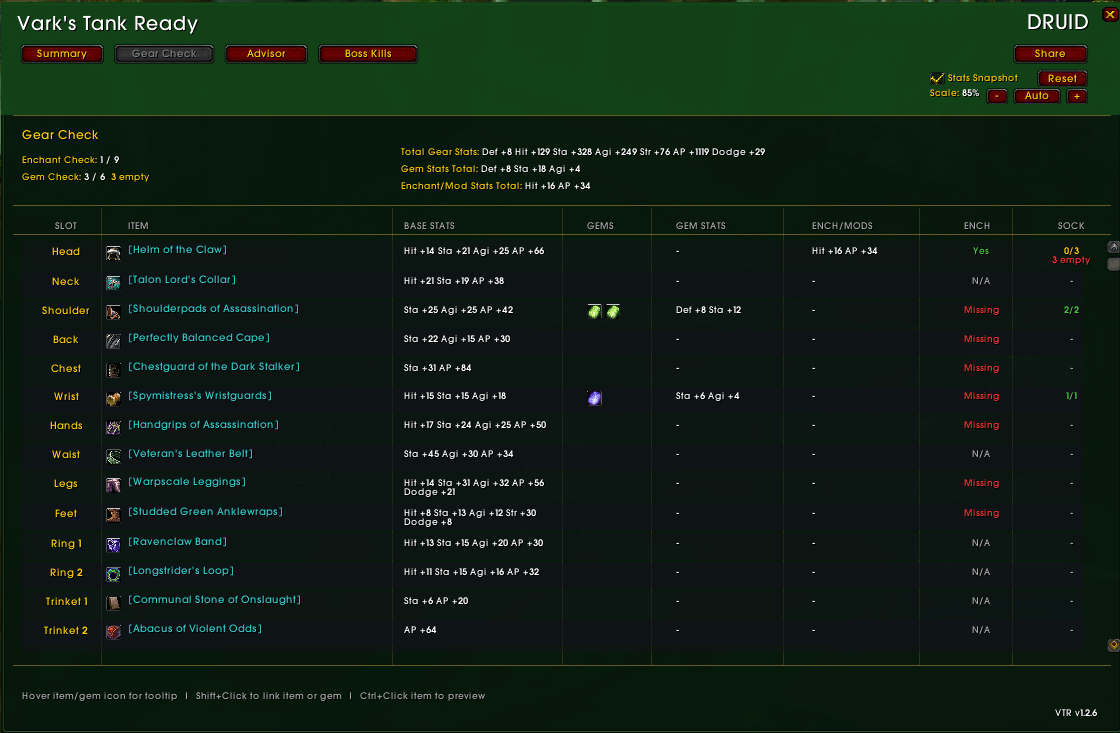
Task: Click the [Abacus of Violent Odds] link
Action: click(x=194, y=629)
